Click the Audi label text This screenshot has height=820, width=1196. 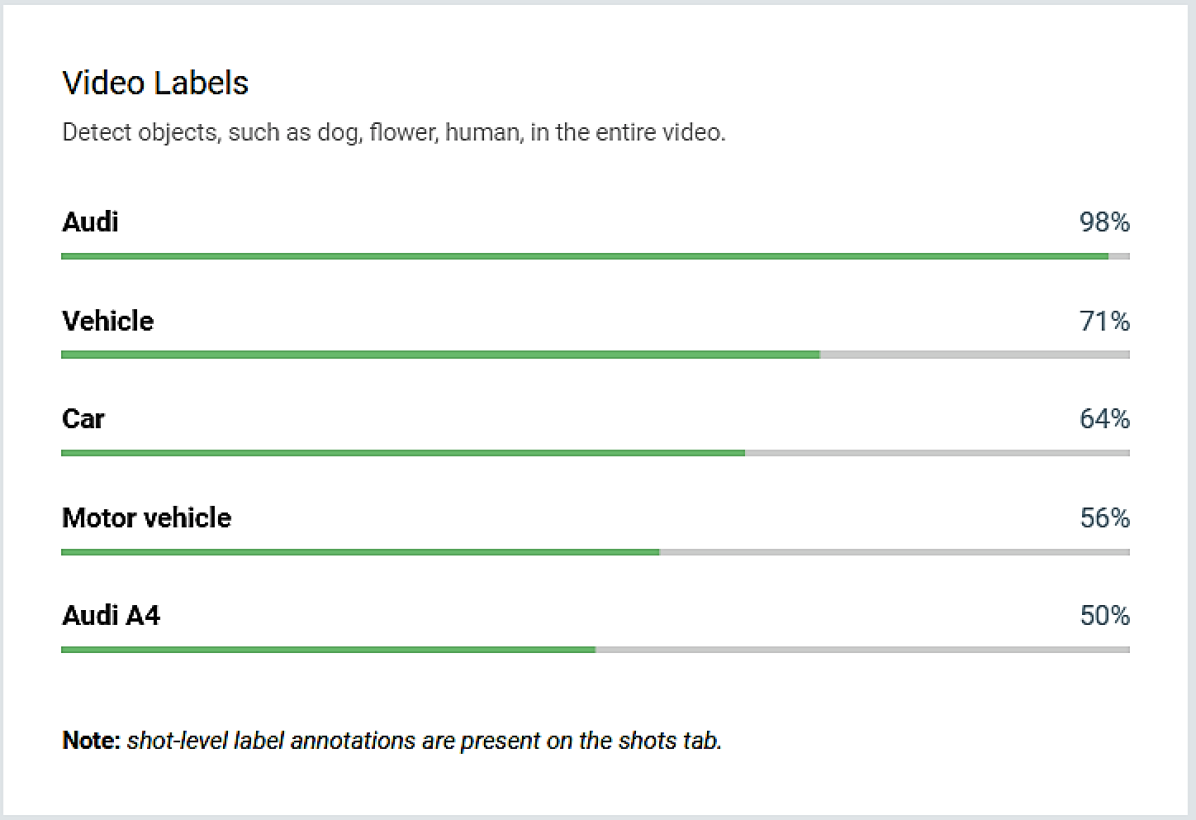[x=90, y=222]
